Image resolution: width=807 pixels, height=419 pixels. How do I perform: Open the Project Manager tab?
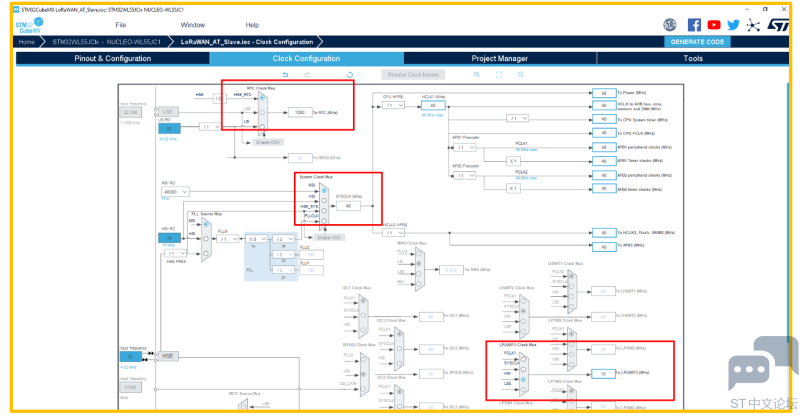point(500,58)
